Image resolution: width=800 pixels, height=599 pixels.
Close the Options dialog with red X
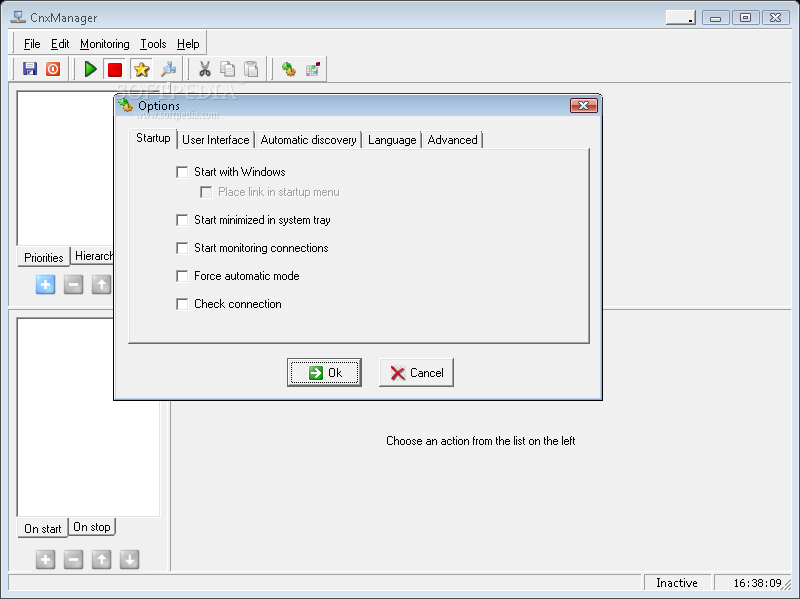point(584,106)
